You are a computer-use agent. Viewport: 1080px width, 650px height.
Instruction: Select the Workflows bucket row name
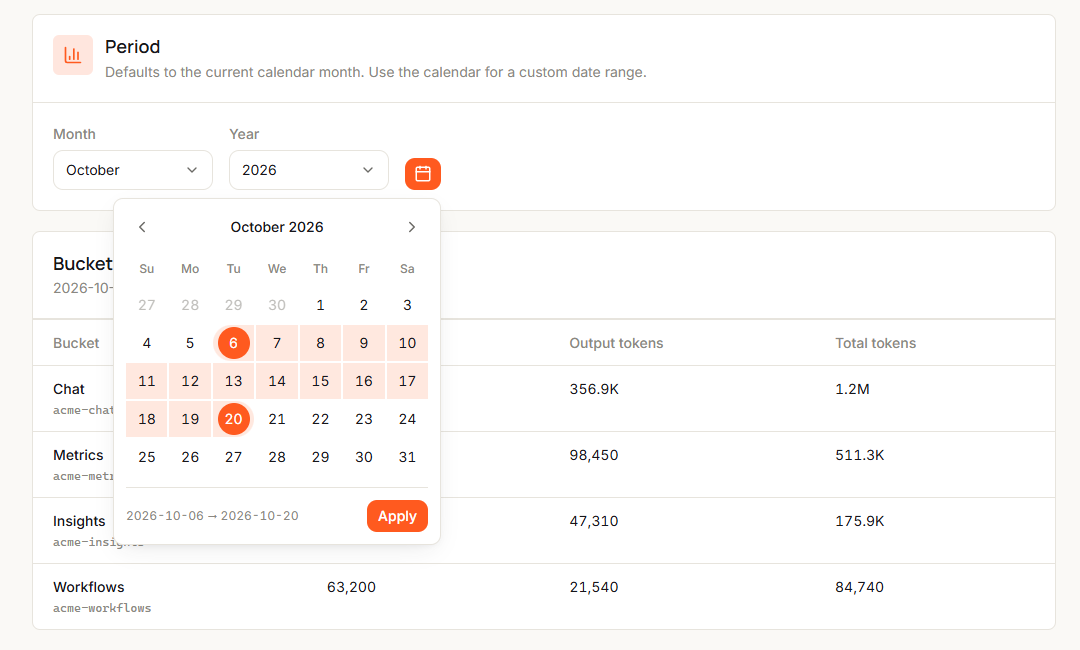pos(89,587)
